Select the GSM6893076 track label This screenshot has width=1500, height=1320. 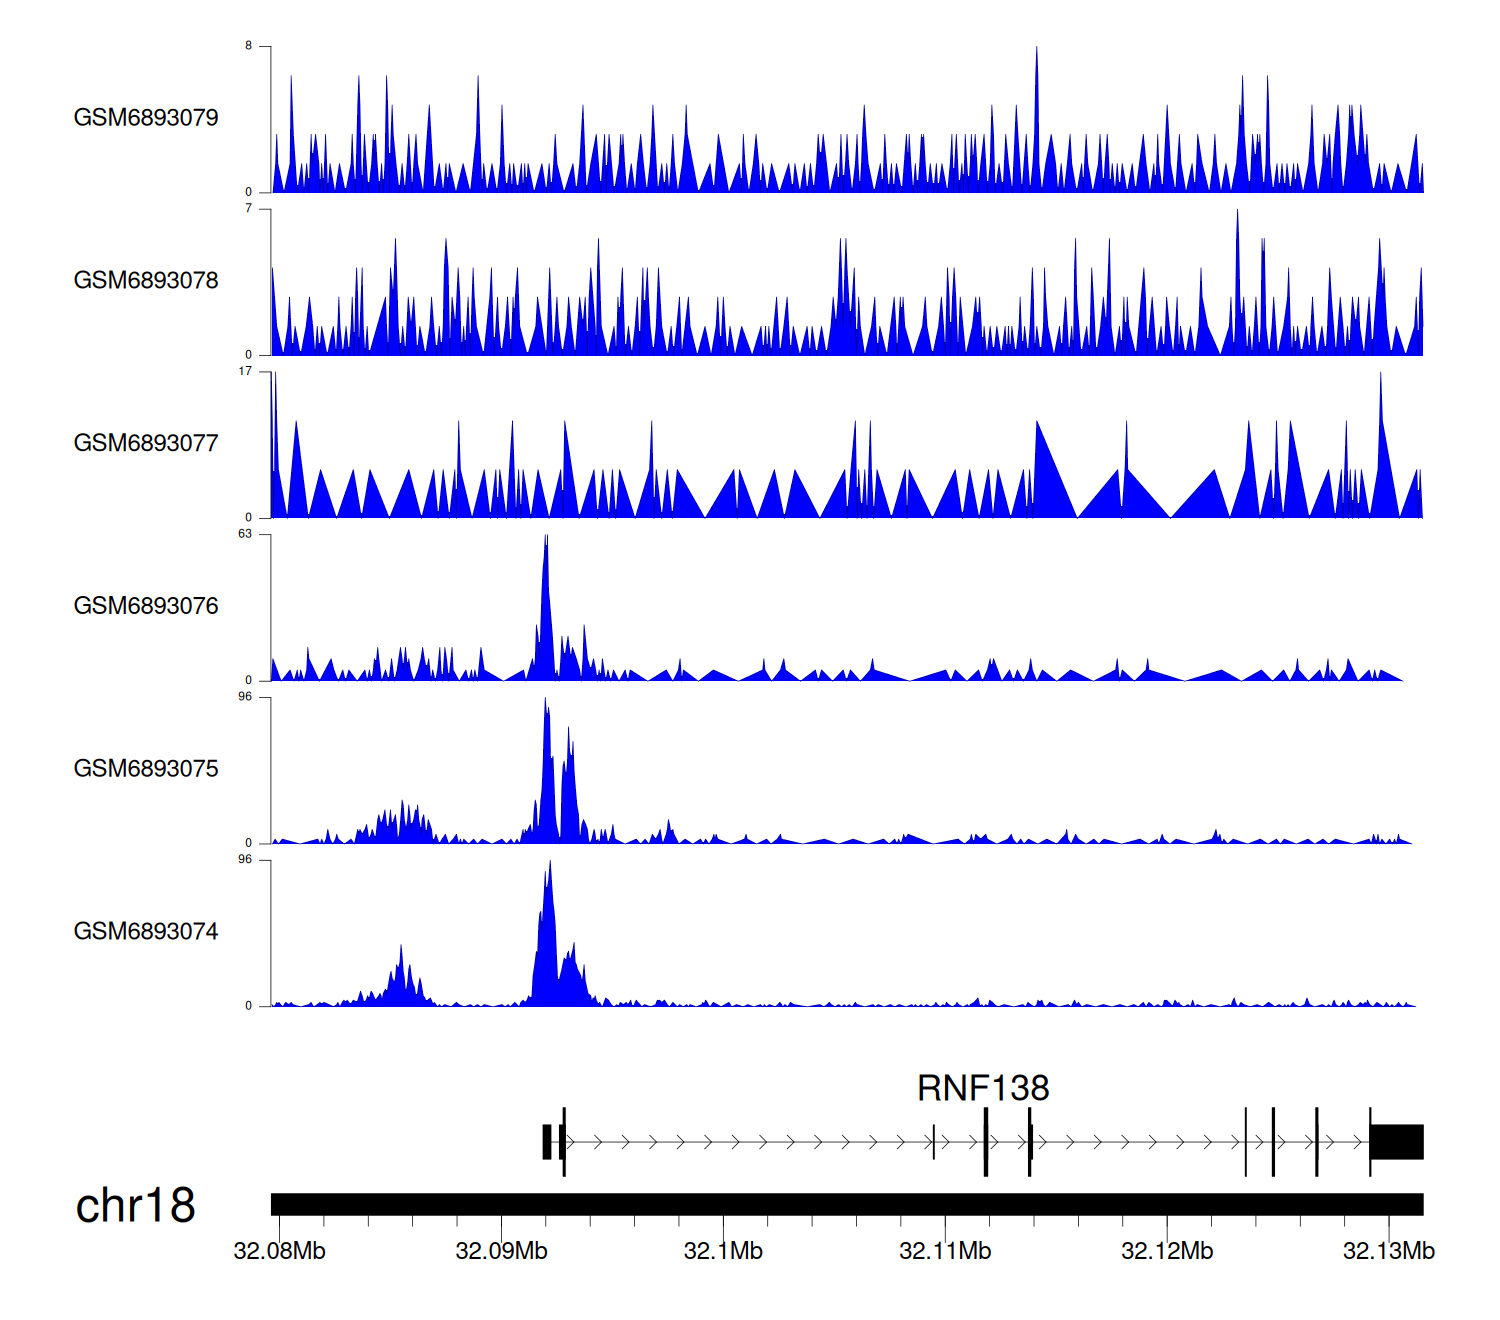click(146, 606)
